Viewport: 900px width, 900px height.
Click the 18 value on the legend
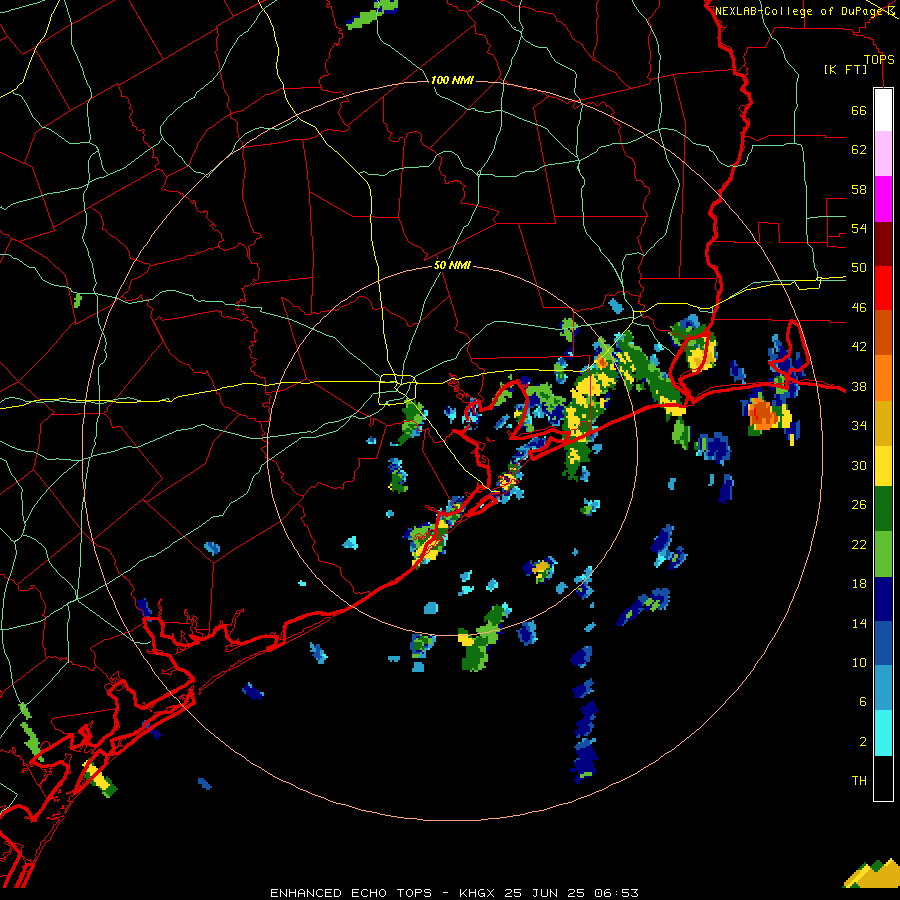tap(859, 584)
